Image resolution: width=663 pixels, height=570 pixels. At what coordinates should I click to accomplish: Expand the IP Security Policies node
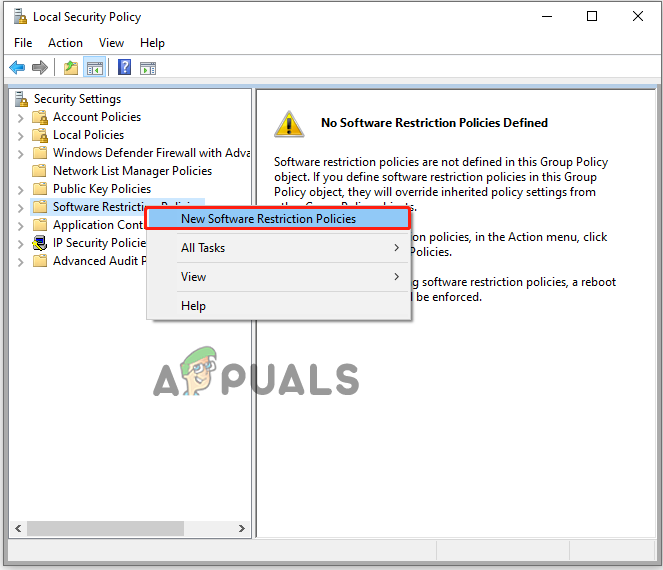[x=20, y=244]
